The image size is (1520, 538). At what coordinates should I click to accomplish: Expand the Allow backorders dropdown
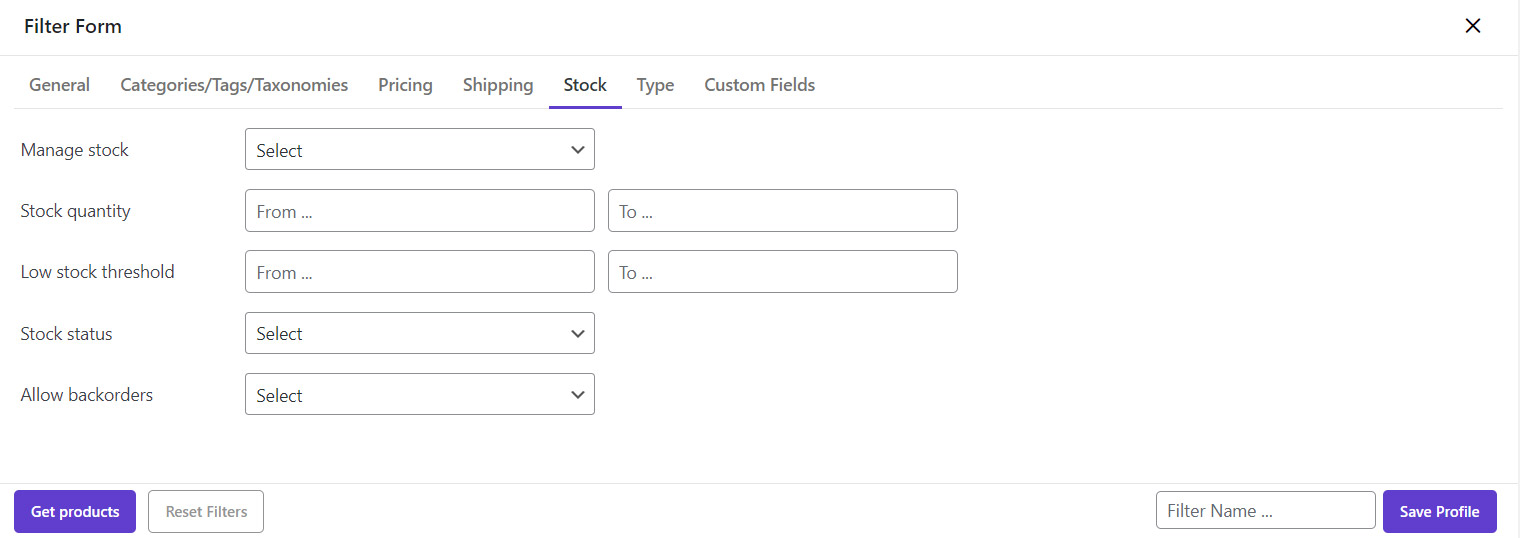419,395
